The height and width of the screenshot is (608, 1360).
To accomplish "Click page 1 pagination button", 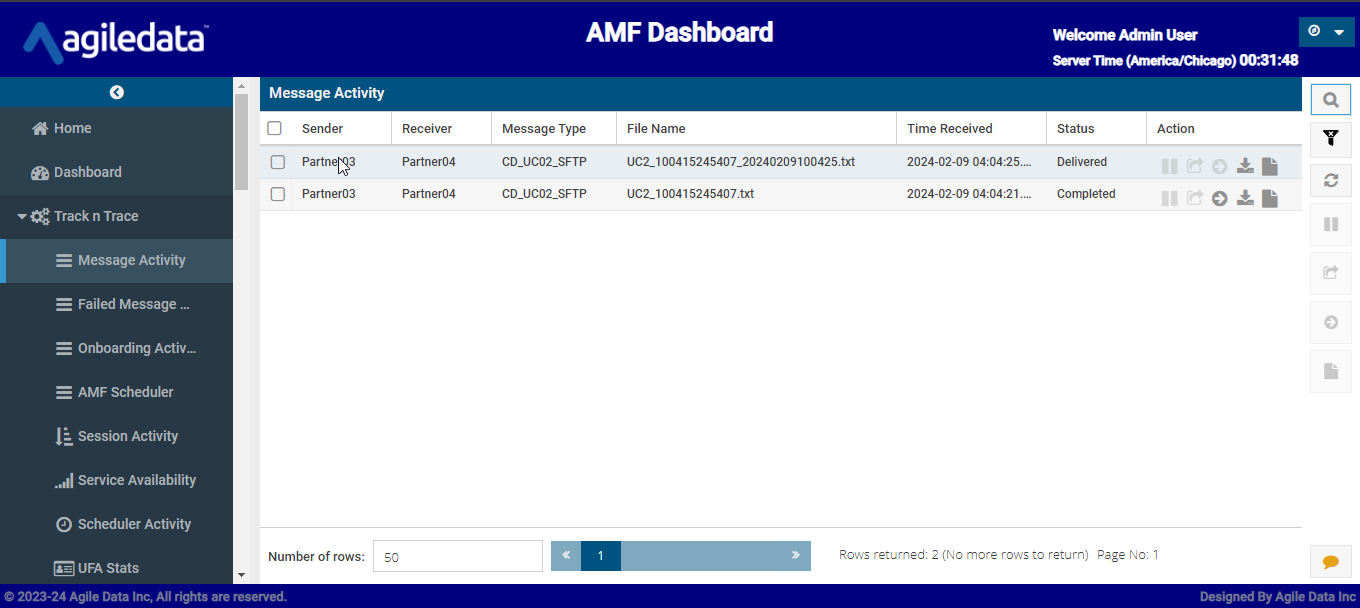I will coord(601,556).
